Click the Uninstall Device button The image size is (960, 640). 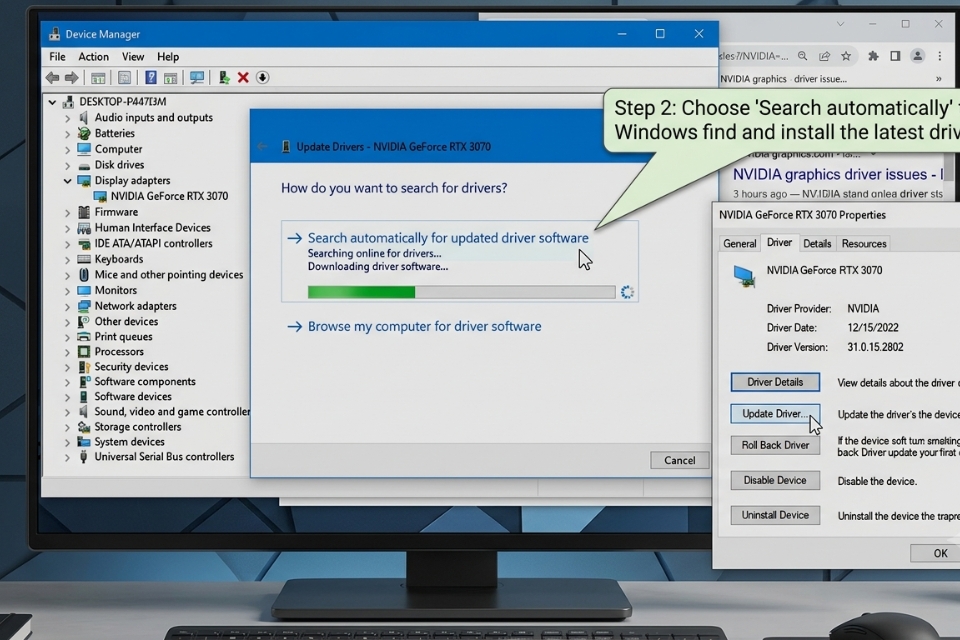point(775,515)
